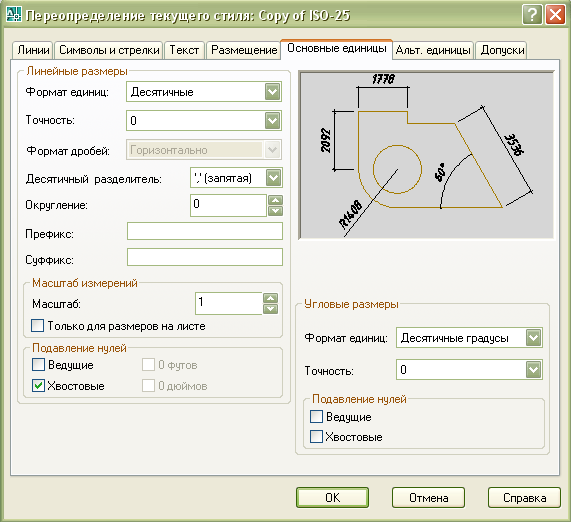Image resolution: width=571 pixels, height=522 pixels.
Task: Click the Суффикс text field
Action: click(x=205, y=257)
